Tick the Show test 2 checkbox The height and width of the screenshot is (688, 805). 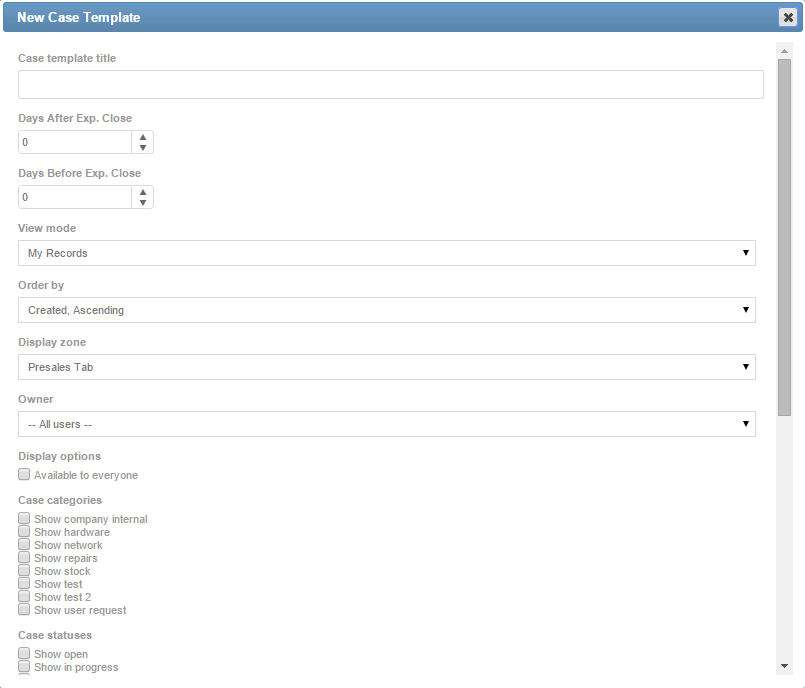tap(24, 596)
